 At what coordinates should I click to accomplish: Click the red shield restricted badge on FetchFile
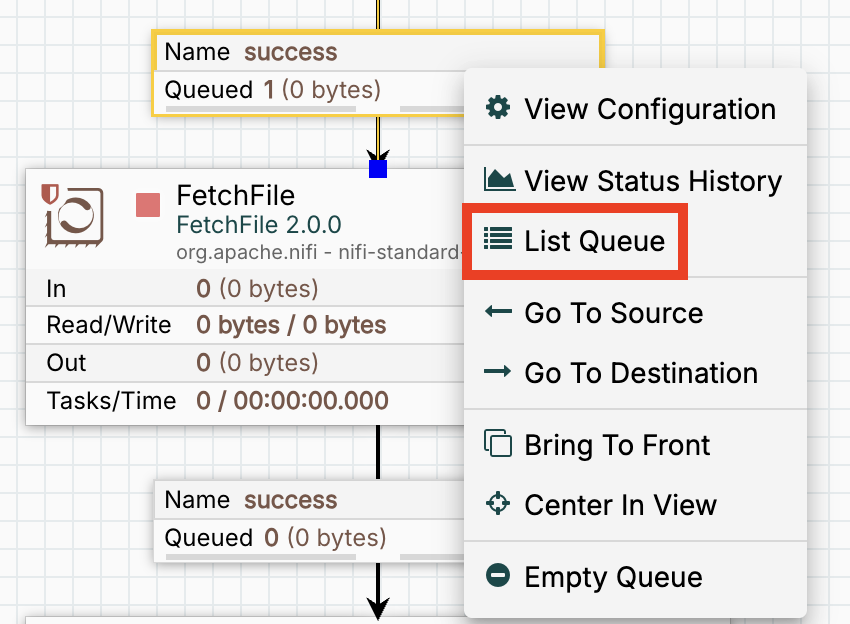pos(49,191)
